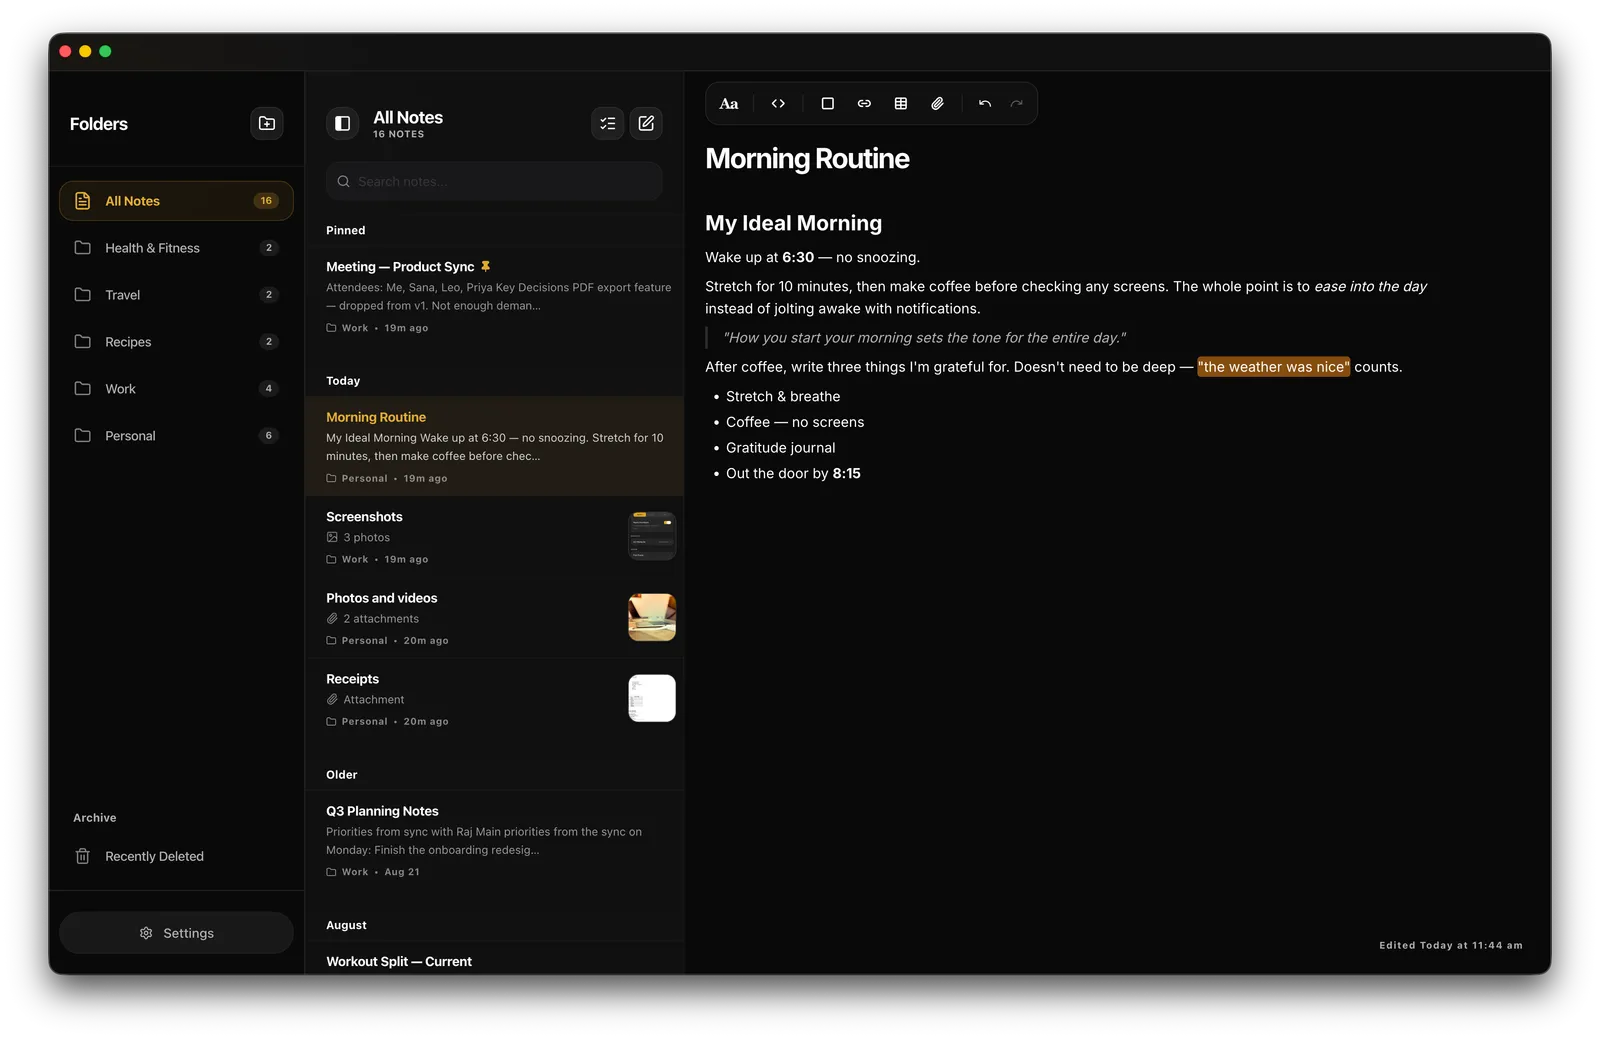
Task: Open the Work folder
Action: tap(176, 389)
